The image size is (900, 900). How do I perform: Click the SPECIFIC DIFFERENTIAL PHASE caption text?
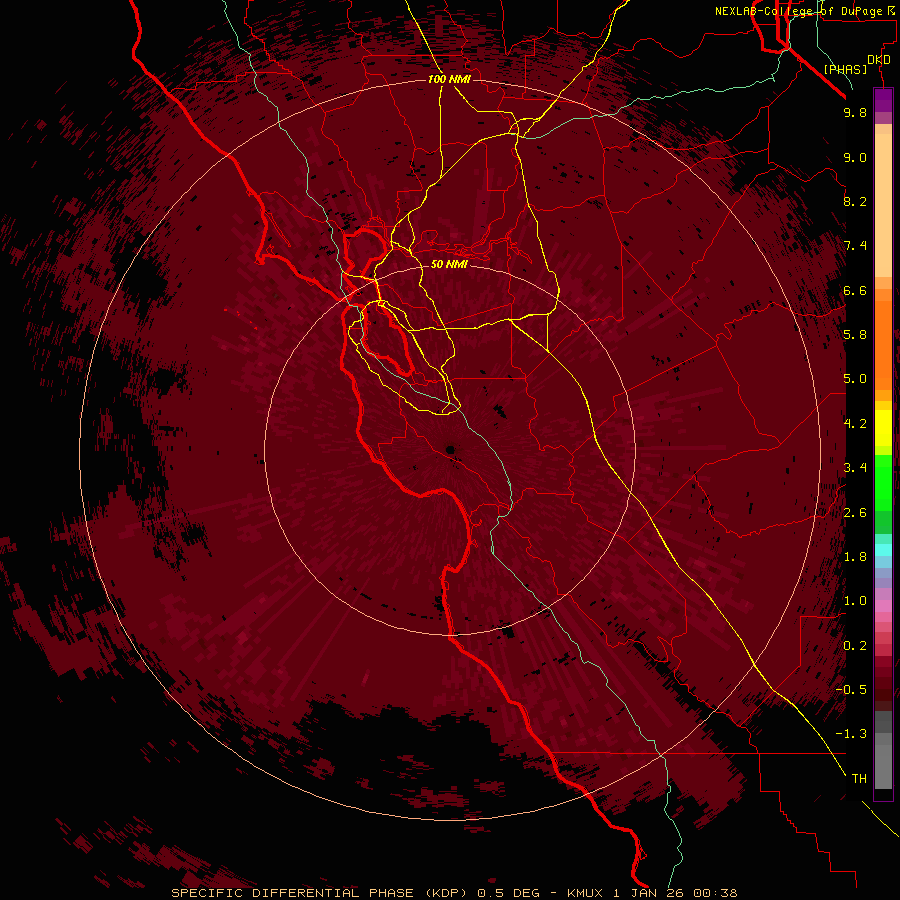292,893
